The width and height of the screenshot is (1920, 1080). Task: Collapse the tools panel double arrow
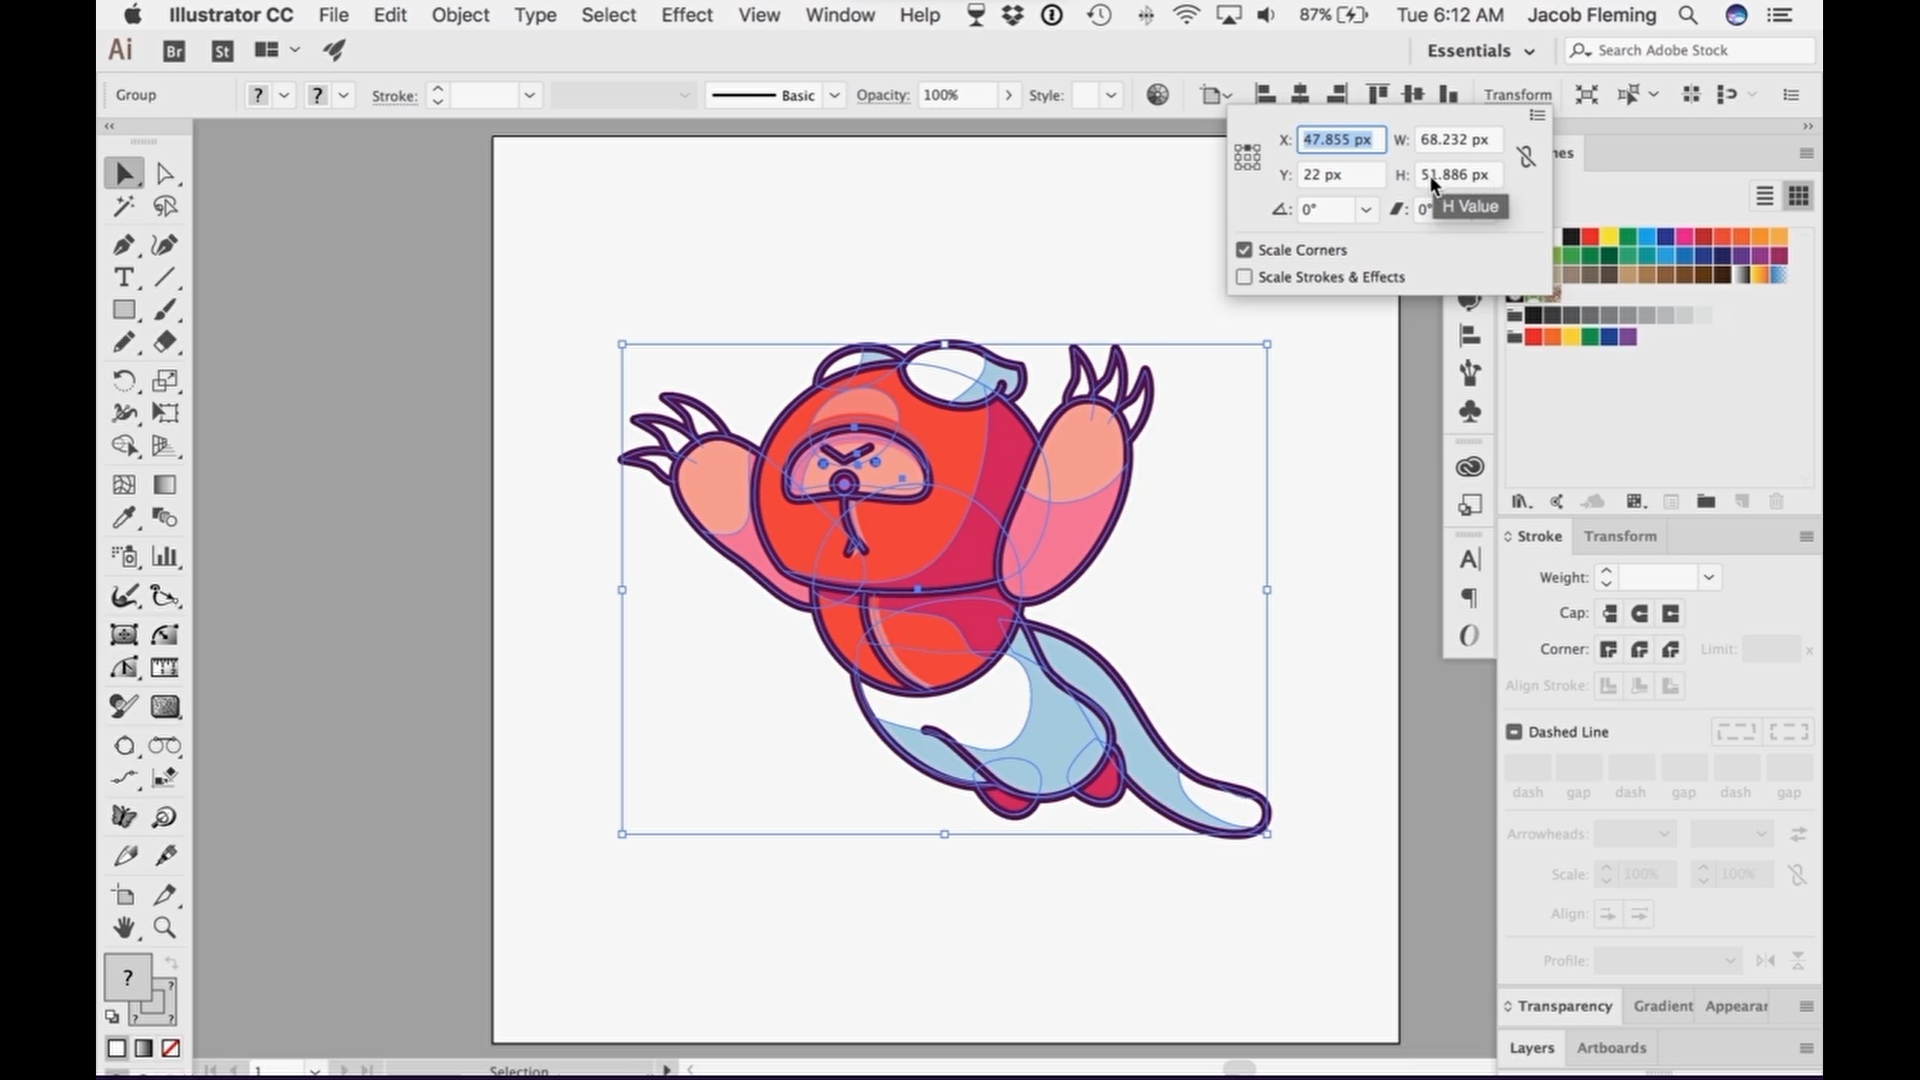point(109,126)
